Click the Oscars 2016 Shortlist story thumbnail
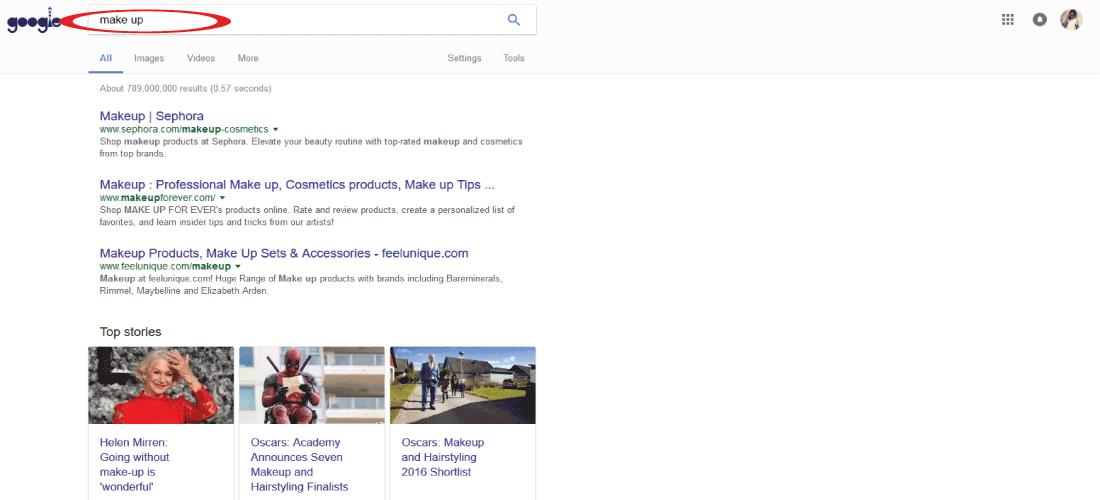Screen dimensions: 1100x500 click(x=463, y=385)
